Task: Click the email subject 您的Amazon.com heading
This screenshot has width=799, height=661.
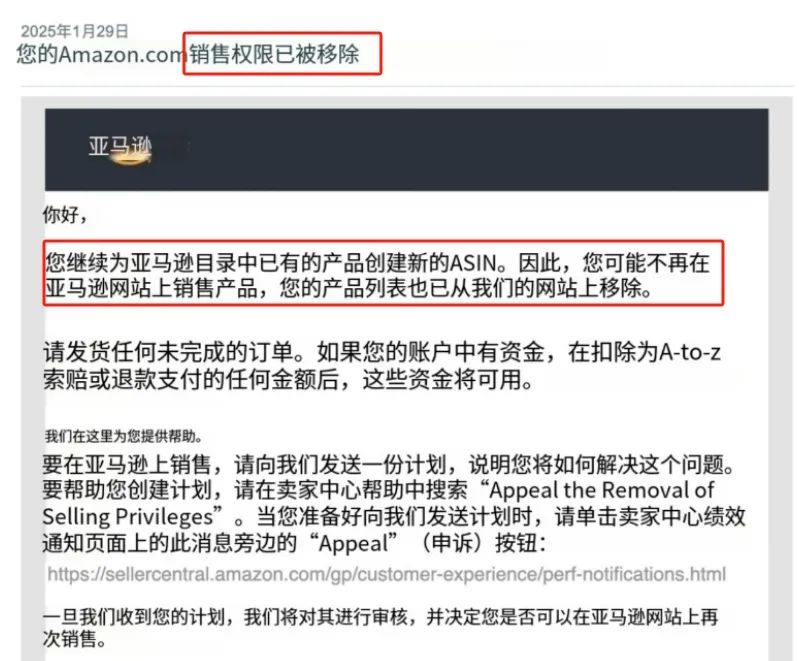Action: click(x=188, y=54)
